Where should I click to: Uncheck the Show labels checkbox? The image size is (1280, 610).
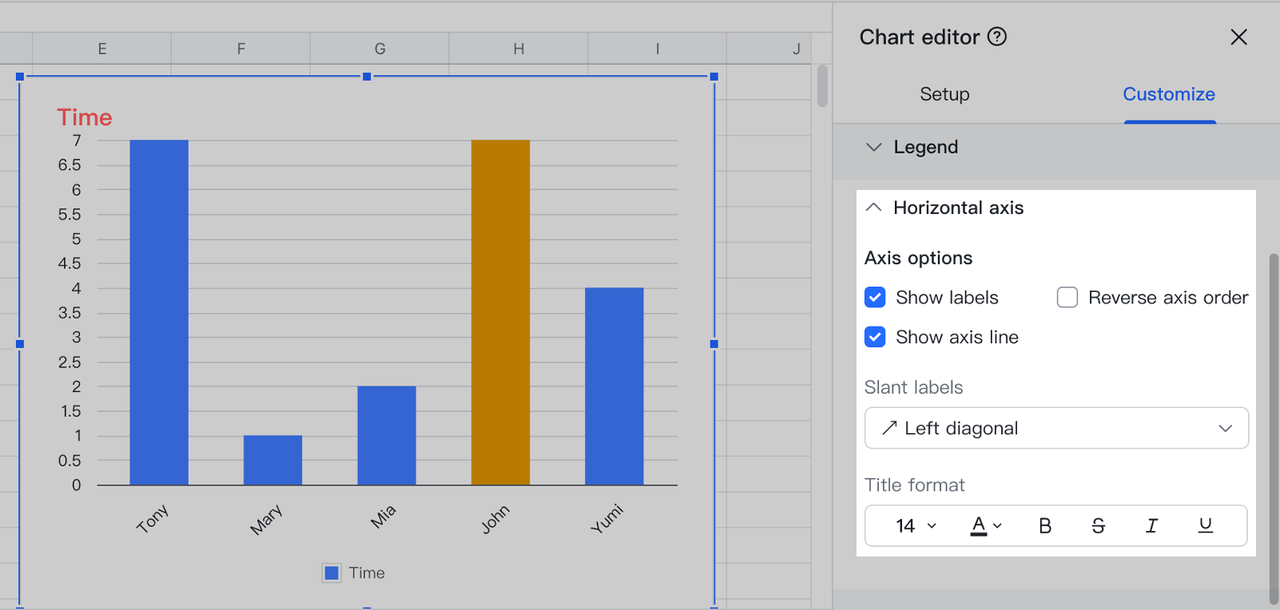(x=875, y=298)
